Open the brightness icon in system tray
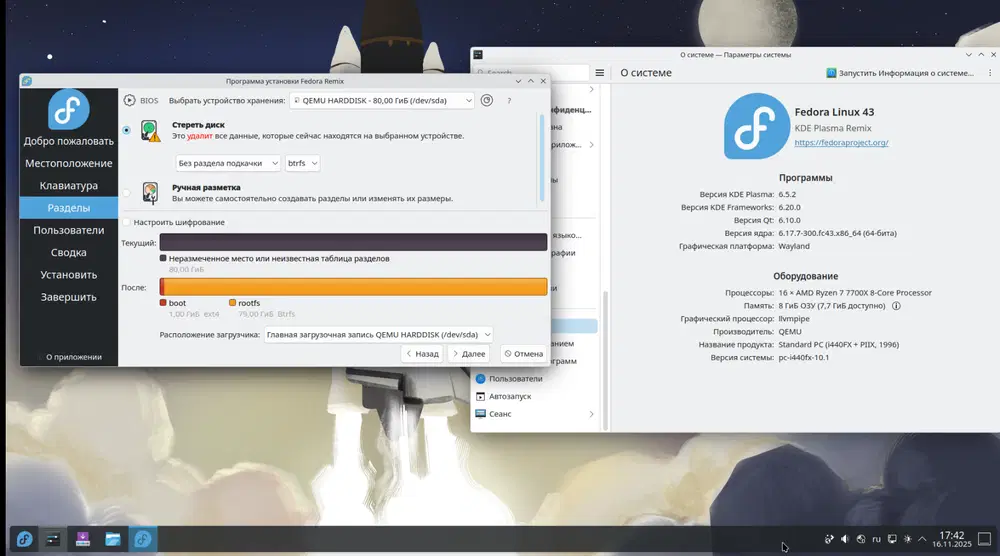This screenshot has height=556, width=1000. 908,539
